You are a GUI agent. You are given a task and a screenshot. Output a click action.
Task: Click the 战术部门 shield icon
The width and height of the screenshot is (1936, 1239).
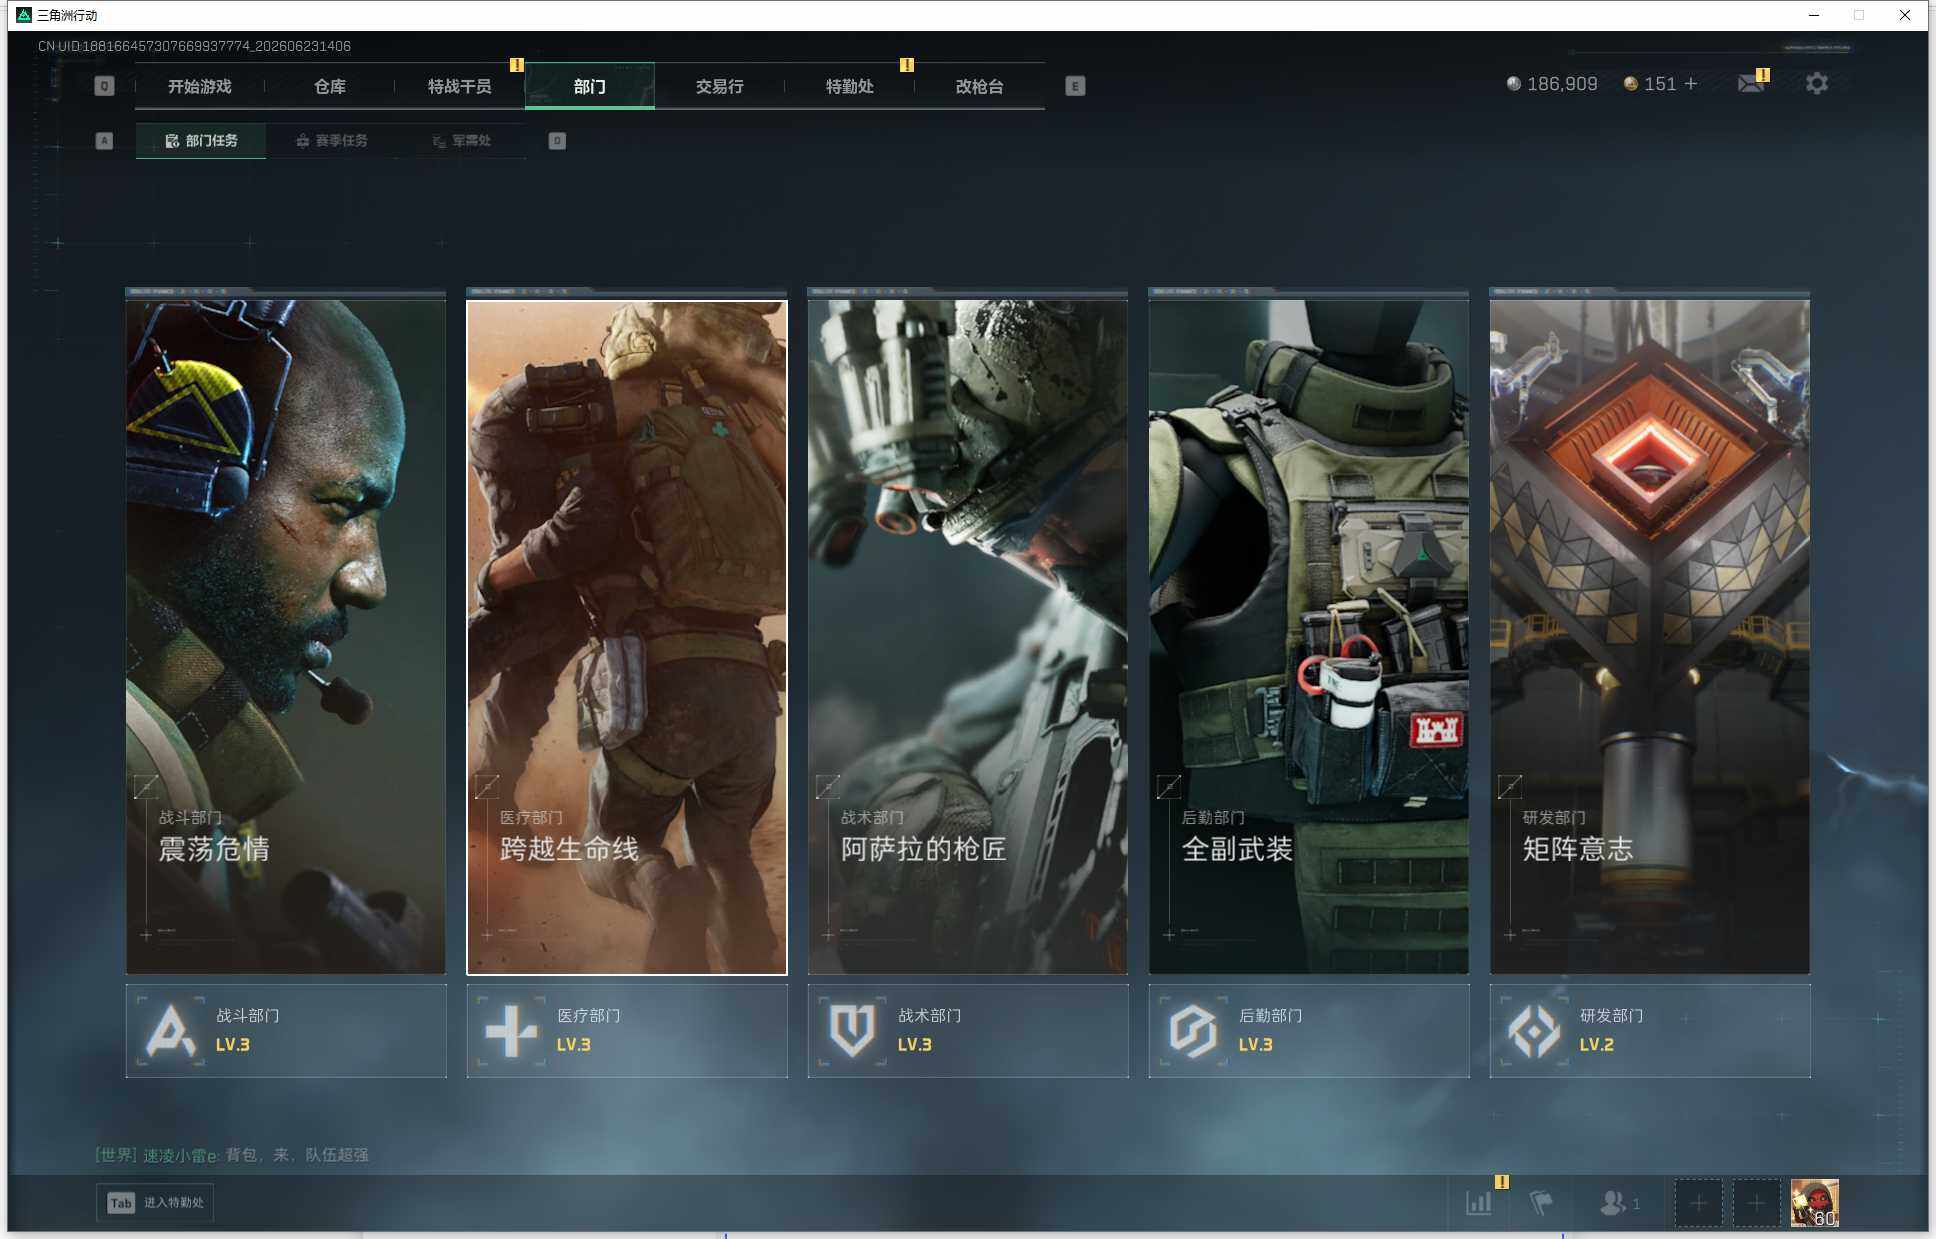tap(853, 1031)
